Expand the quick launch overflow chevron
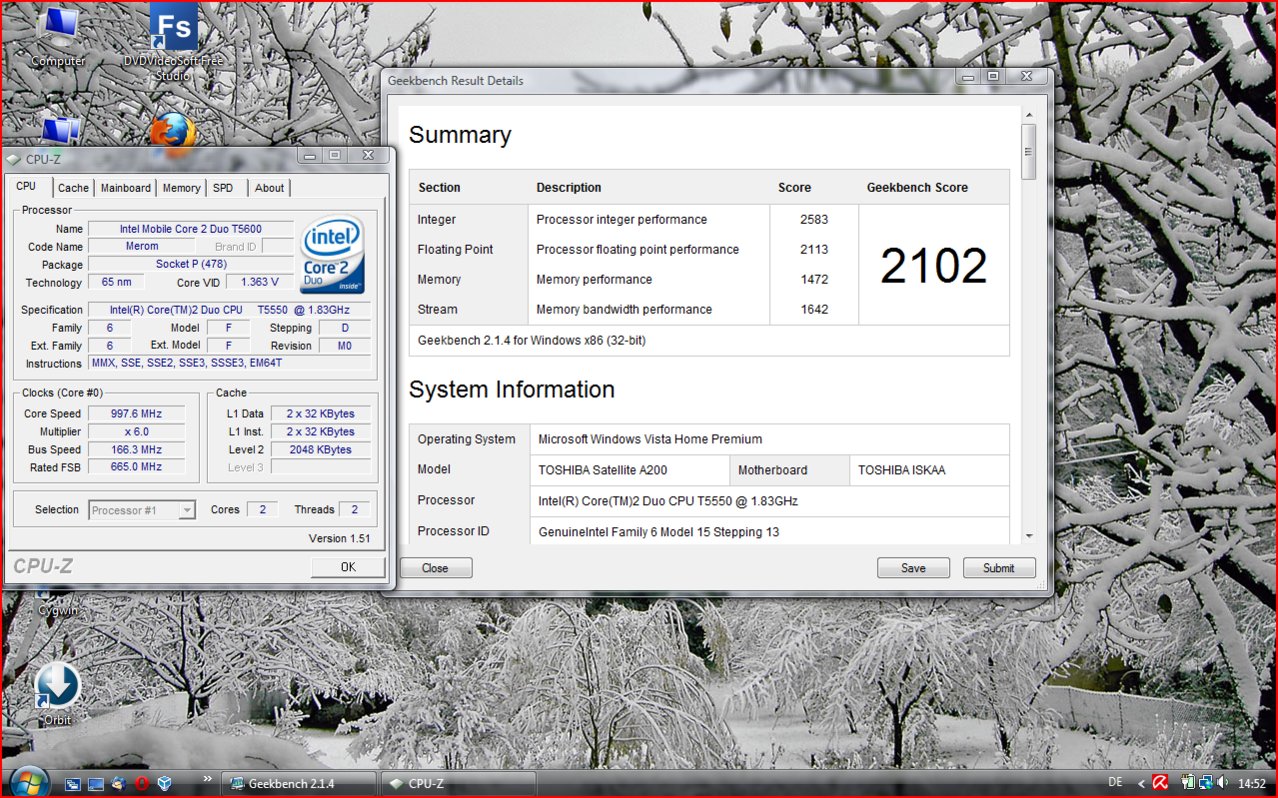The height and width of the screenshot is (798, 1278). [207, 778]
